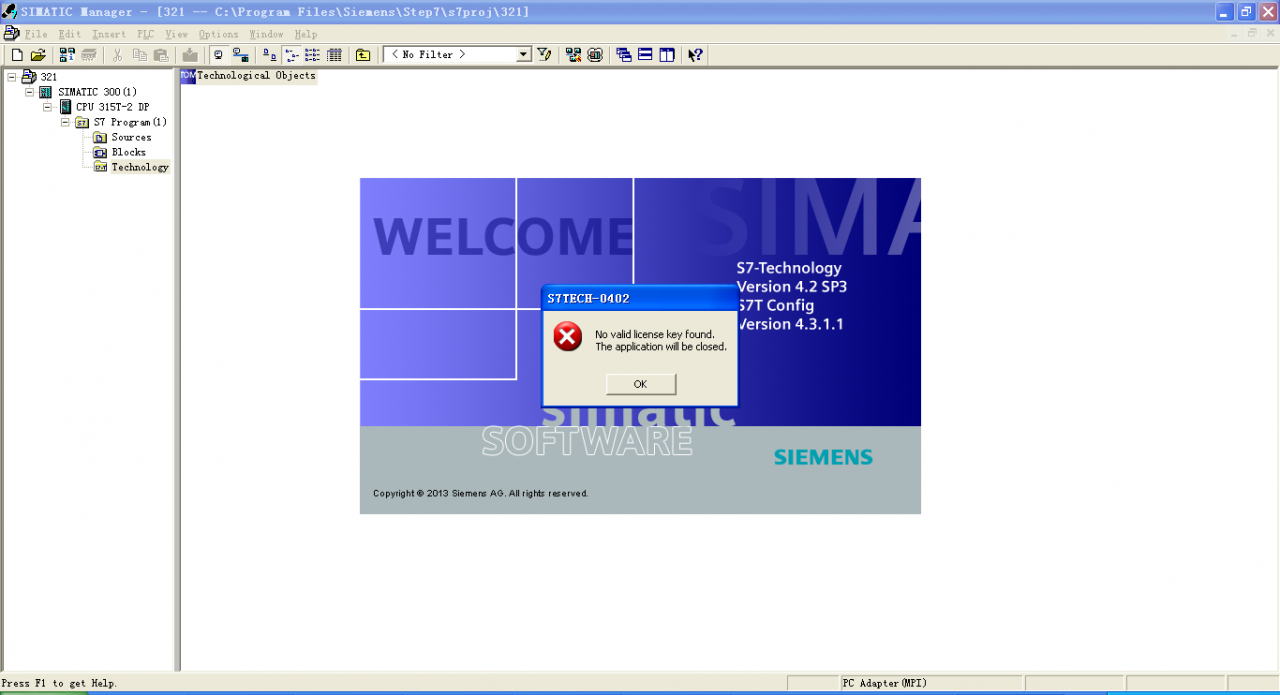Paste using the toolbar clipboard icon

click(161, 55)
